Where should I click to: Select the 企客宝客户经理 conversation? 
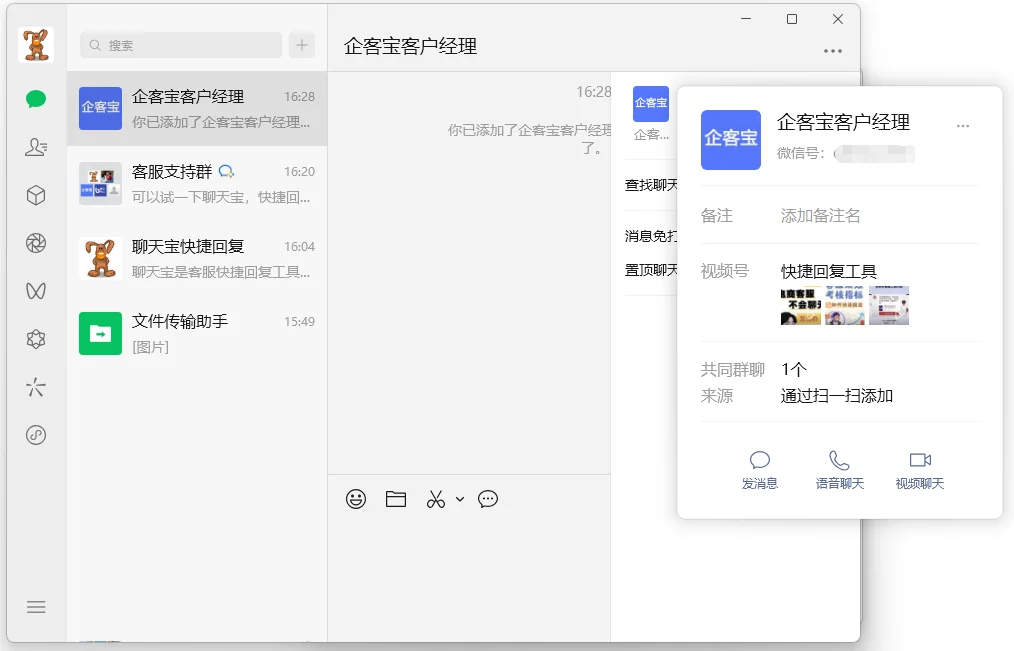pos(197,109)
